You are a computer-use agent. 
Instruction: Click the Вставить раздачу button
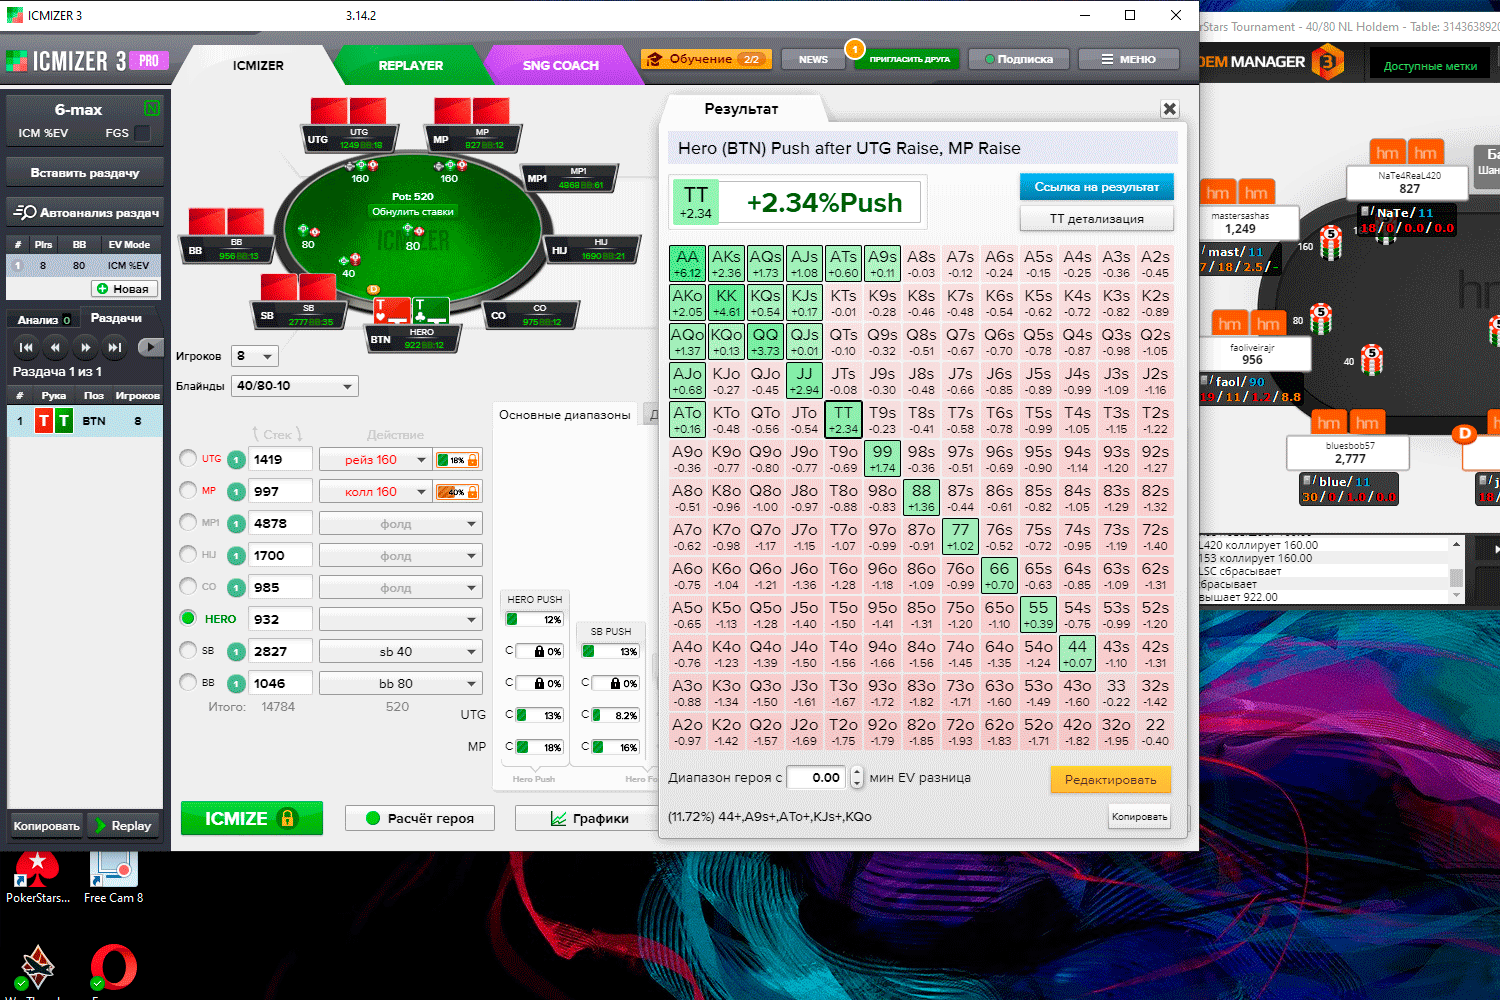coord(84,173)
